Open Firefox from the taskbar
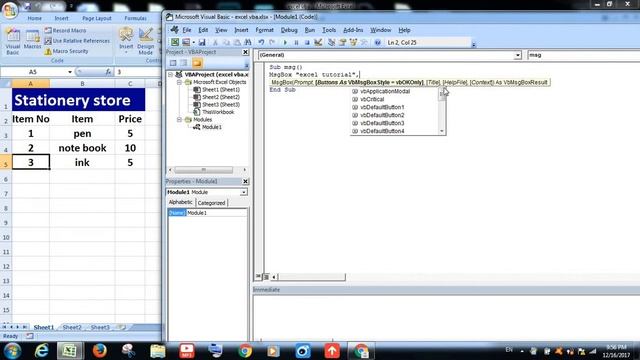Screen dimensions: 640x360 click(x=99, y=351)
